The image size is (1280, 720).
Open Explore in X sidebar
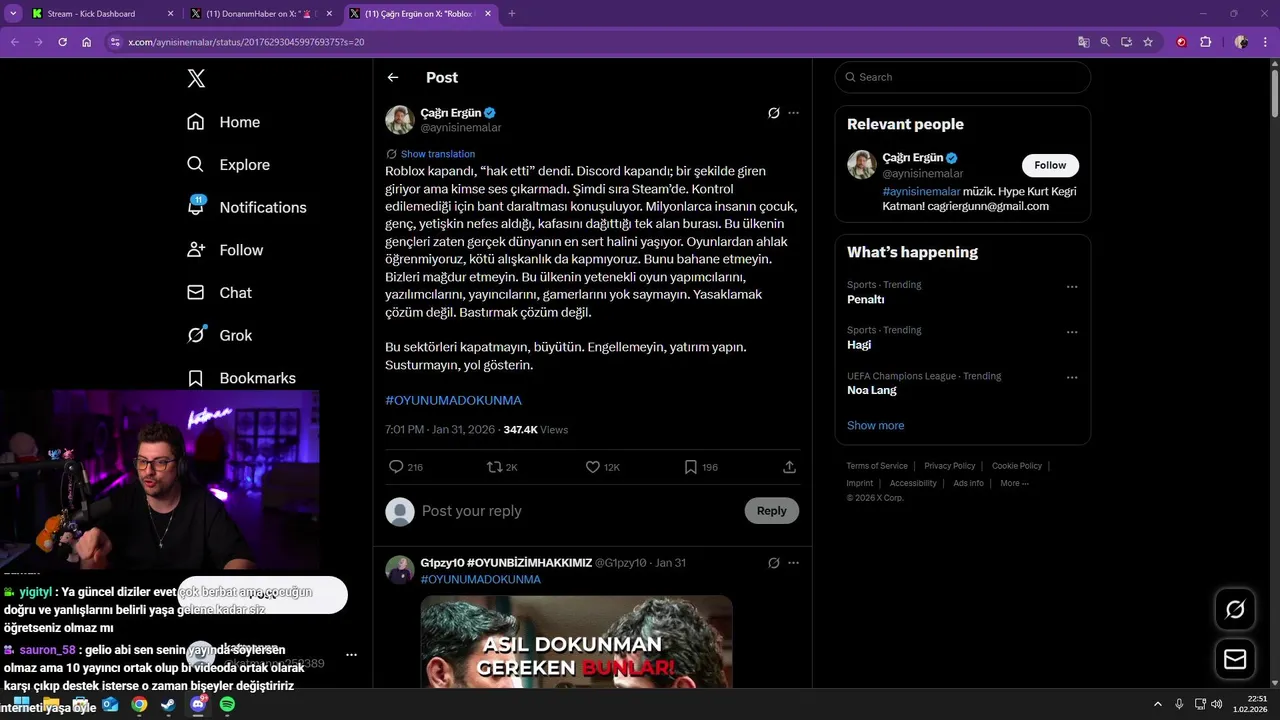228,165
